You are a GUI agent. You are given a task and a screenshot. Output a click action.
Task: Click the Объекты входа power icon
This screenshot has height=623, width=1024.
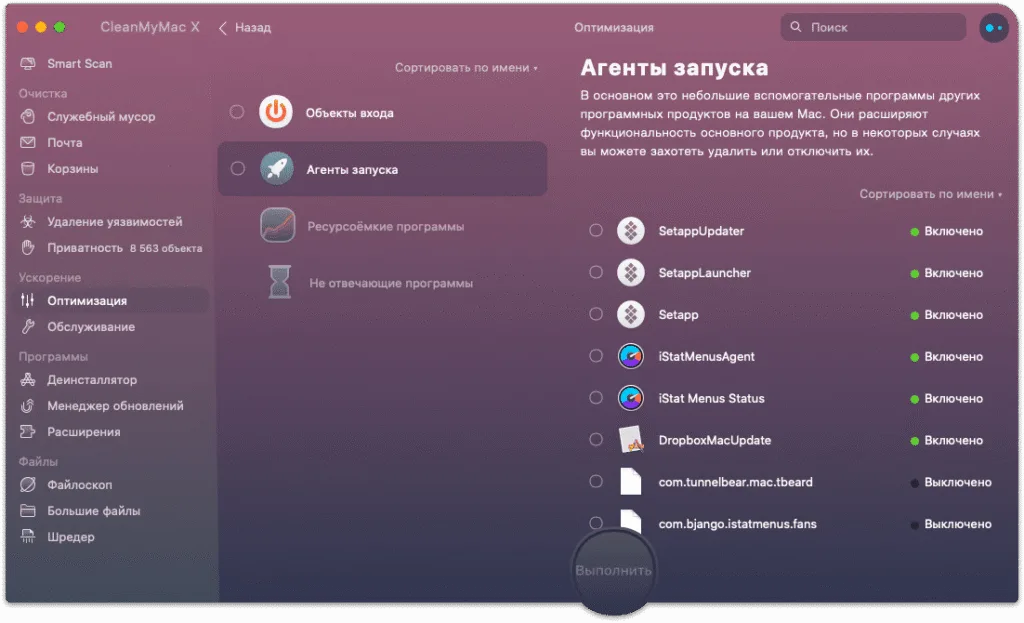tap(276, 112)
